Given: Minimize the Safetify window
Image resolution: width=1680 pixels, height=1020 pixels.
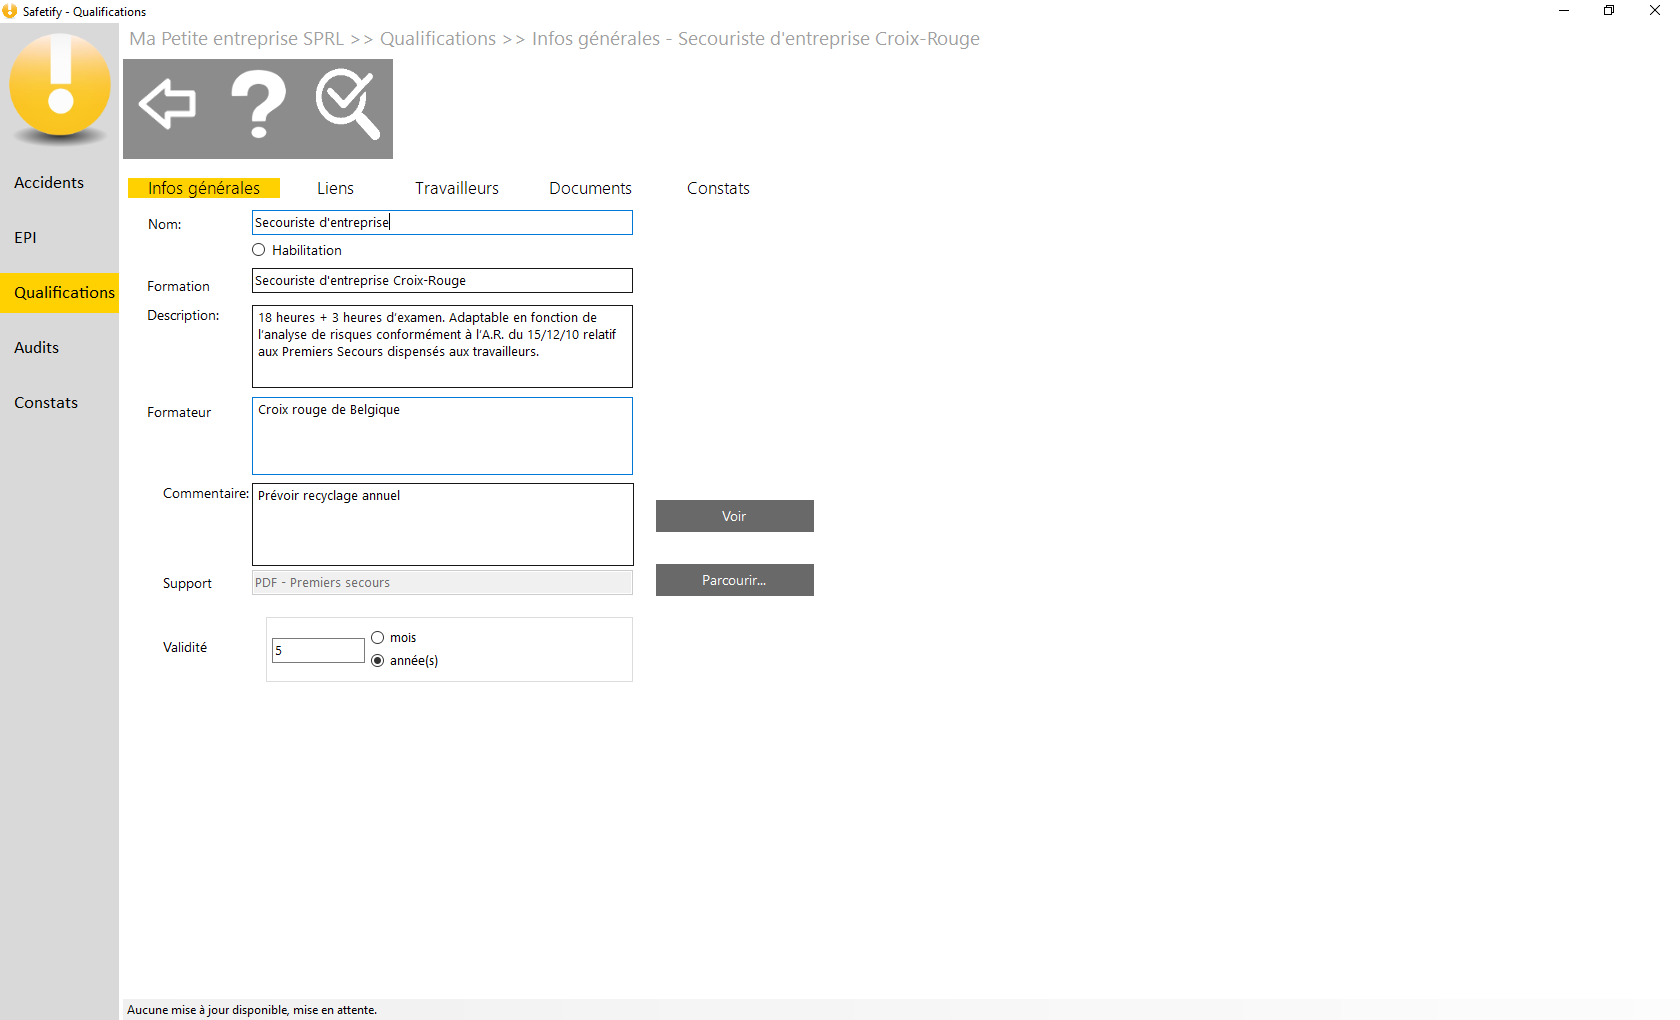Looking at the screenshot, I should pos(1564,11).
